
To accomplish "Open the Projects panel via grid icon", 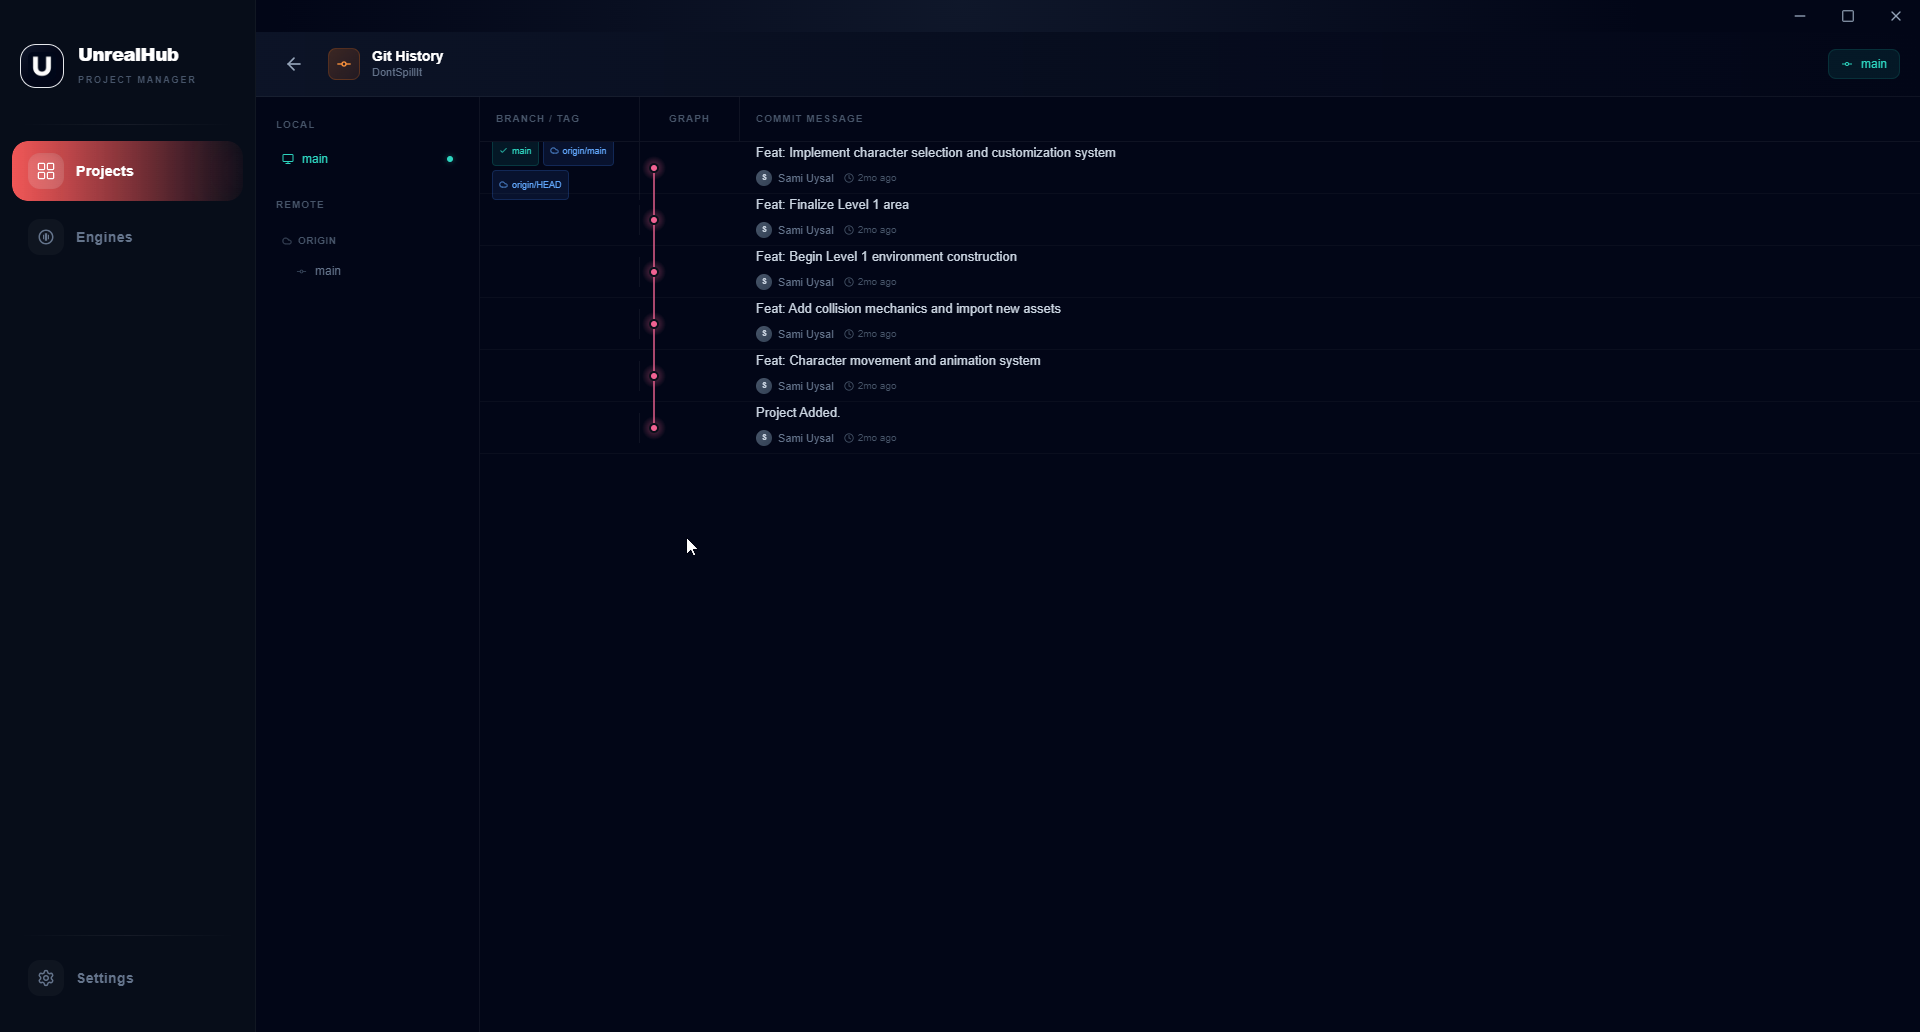I will [46, 171].
